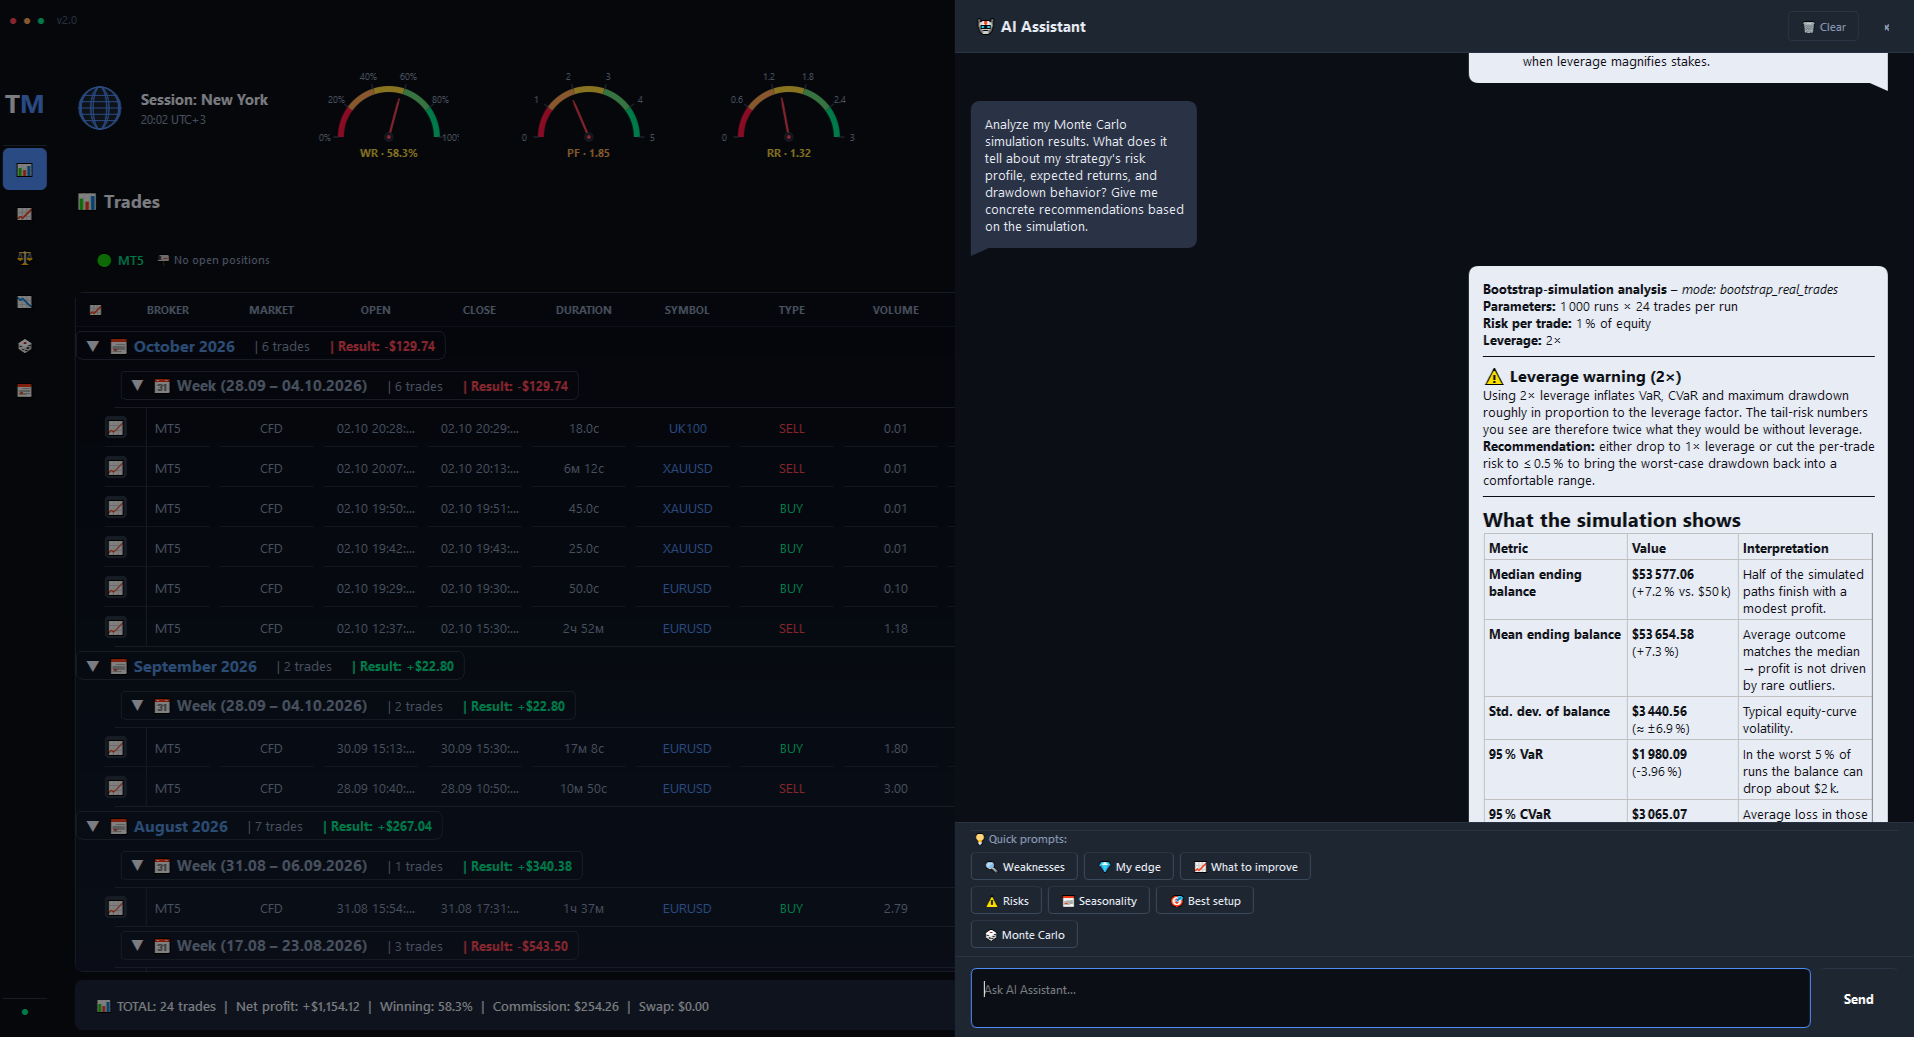1914x1037 pixels.
Task: Collapse the October week 28.09 – 04.10.2026 with 6 trades
Action: coord(138,386)
